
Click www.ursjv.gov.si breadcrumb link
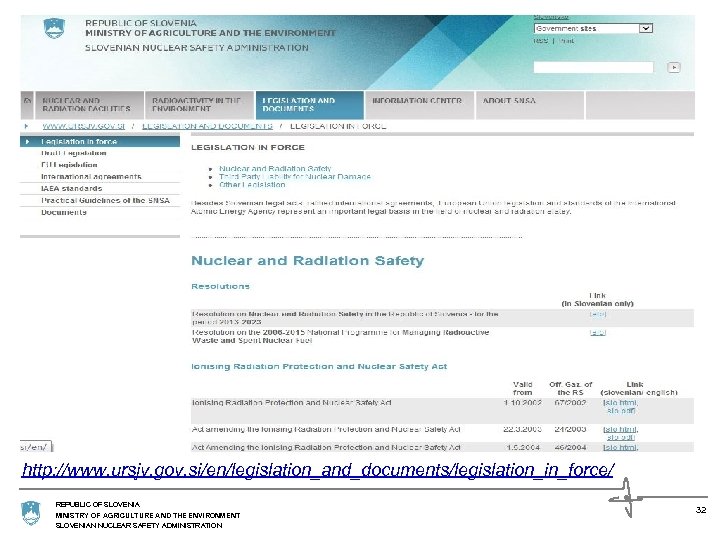pyautogui.click(x=84, y=126)
